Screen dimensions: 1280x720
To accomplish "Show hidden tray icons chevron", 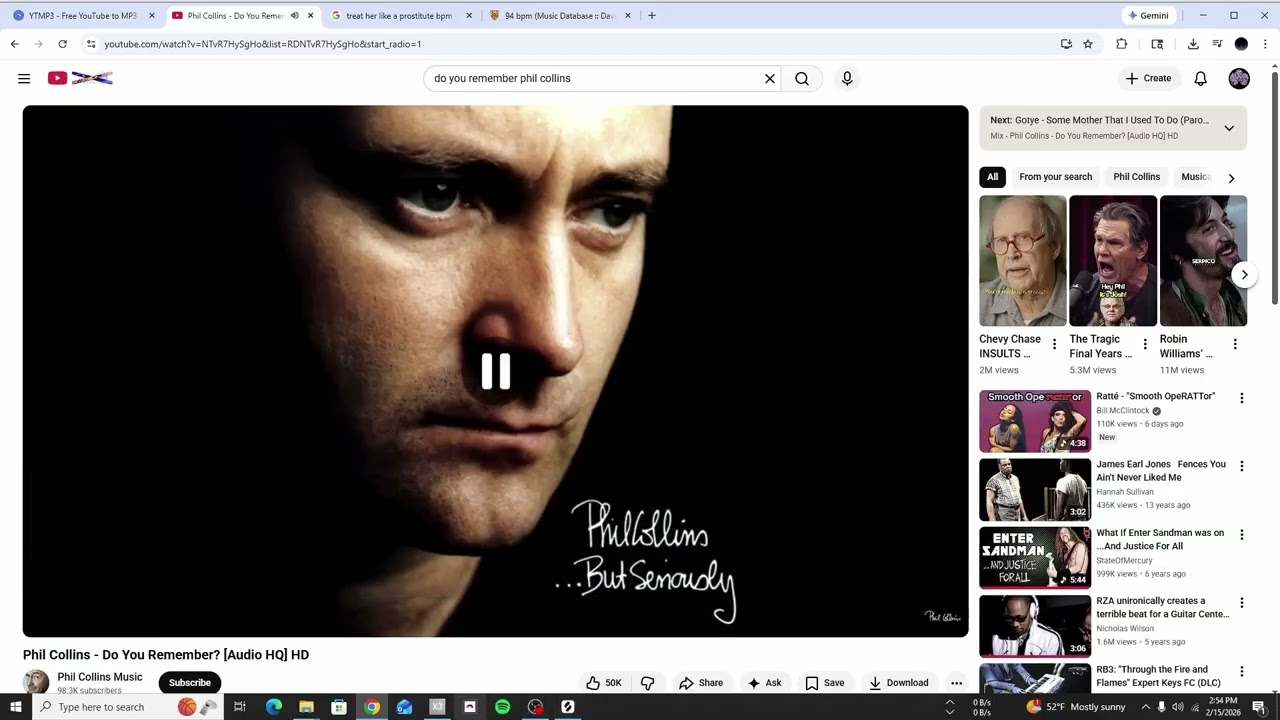I will click(1146, 707).
